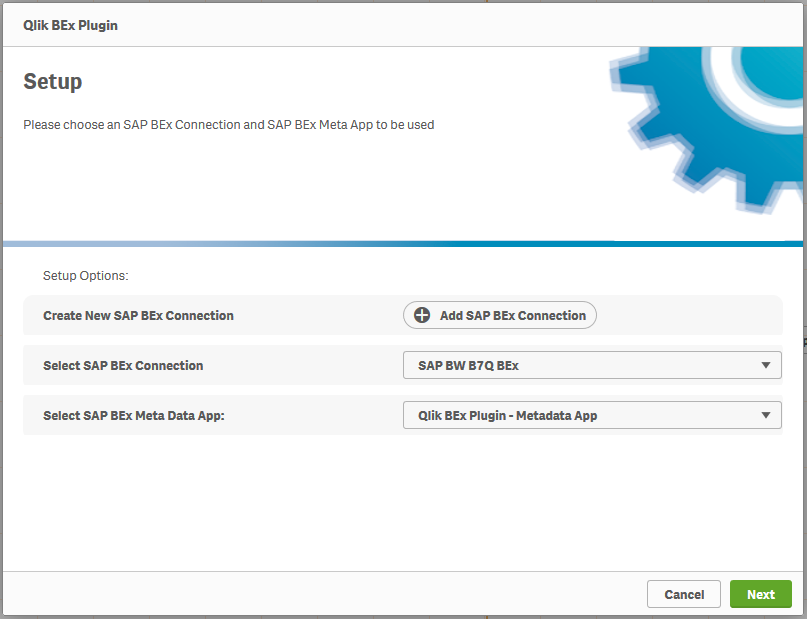Expand the connection dropdown using its arrow
Viewport: 807px width, 619px height.
point(766,365)
